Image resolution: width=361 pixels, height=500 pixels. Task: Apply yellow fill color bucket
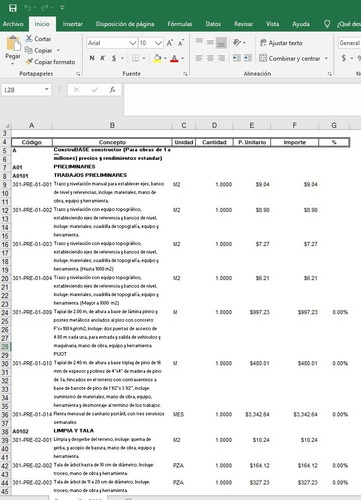(157, 58)
